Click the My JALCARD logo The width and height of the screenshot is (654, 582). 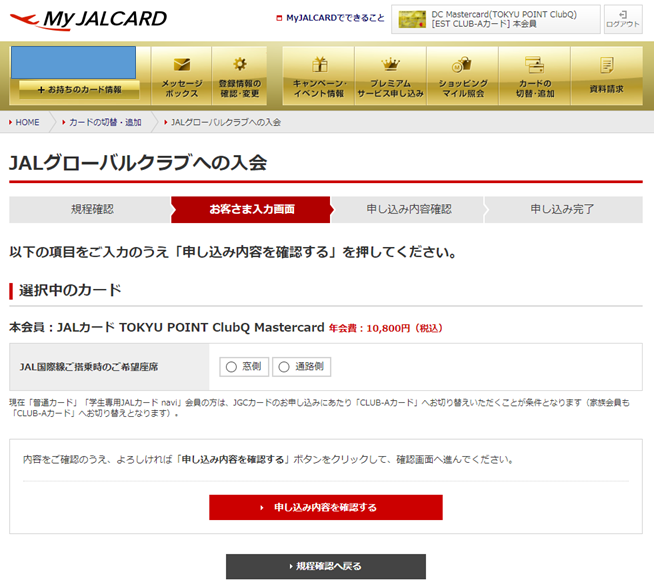88,20
